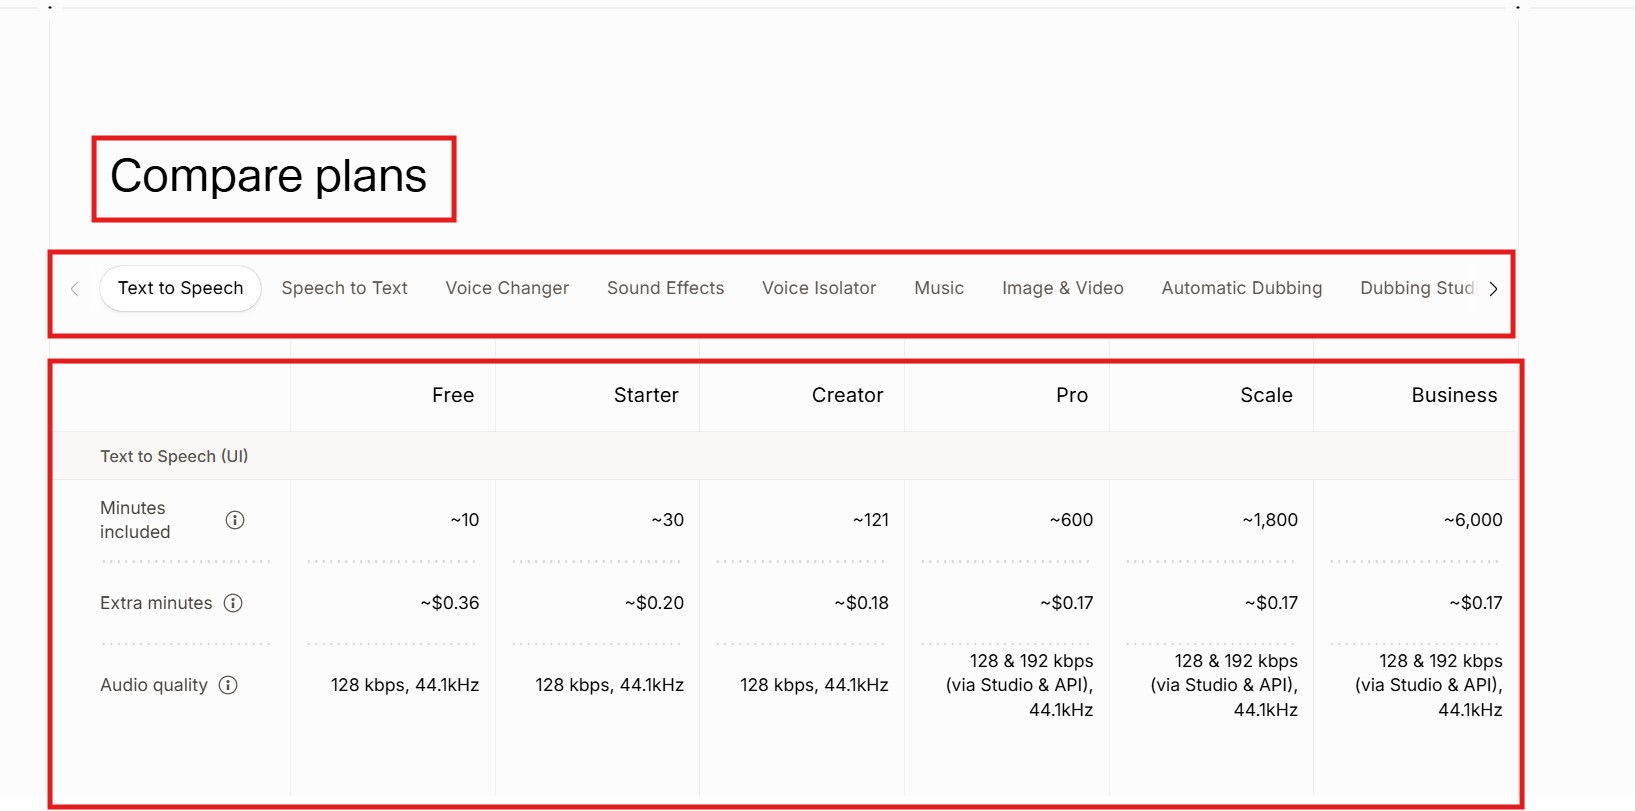Click Pro plan 128 & 192 kbps value
Viewport: 1635px width, 811px height.
[1020, 685]
